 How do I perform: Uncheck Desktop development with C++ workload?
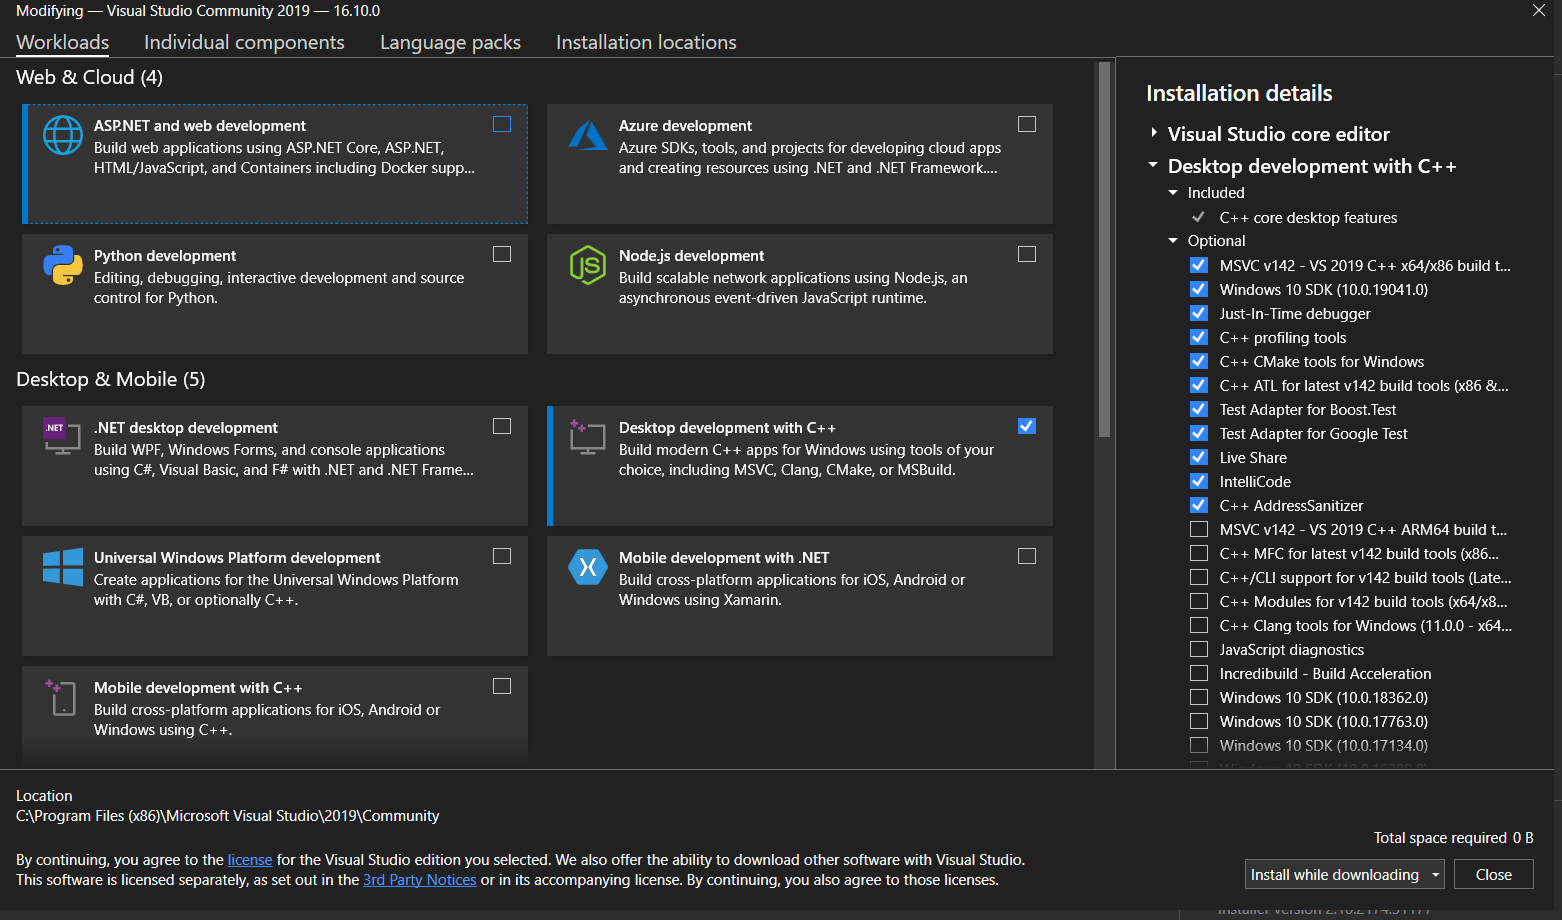(1027, 426)
